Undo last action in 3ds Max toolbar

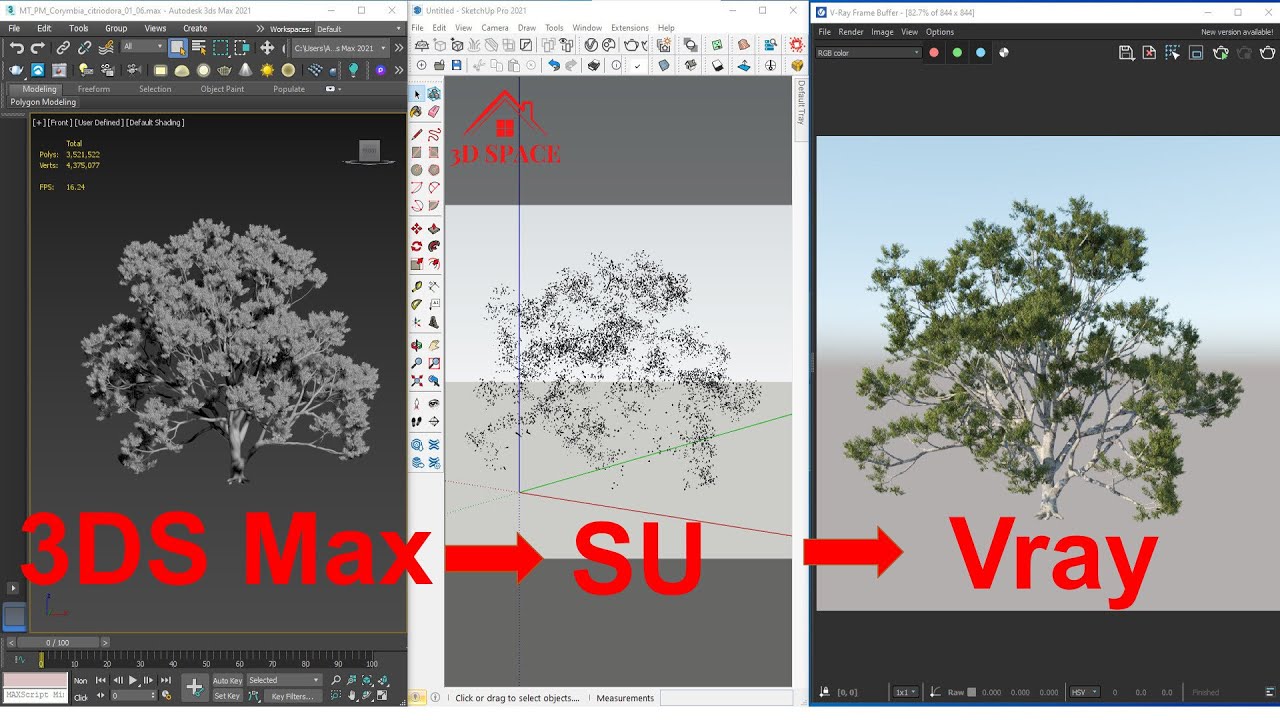16,47
